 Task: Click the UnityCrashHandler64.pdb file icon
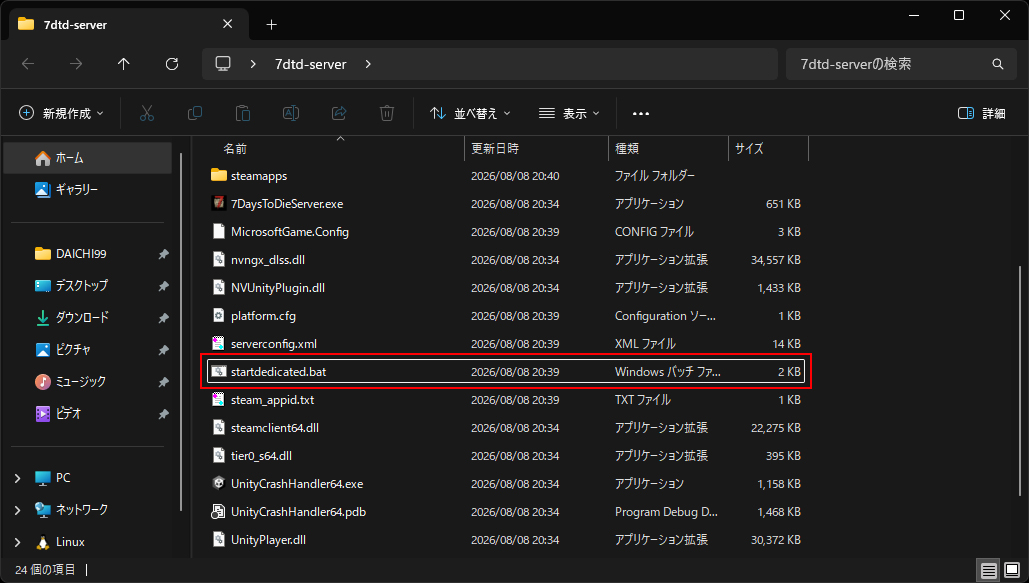point(219,511)
